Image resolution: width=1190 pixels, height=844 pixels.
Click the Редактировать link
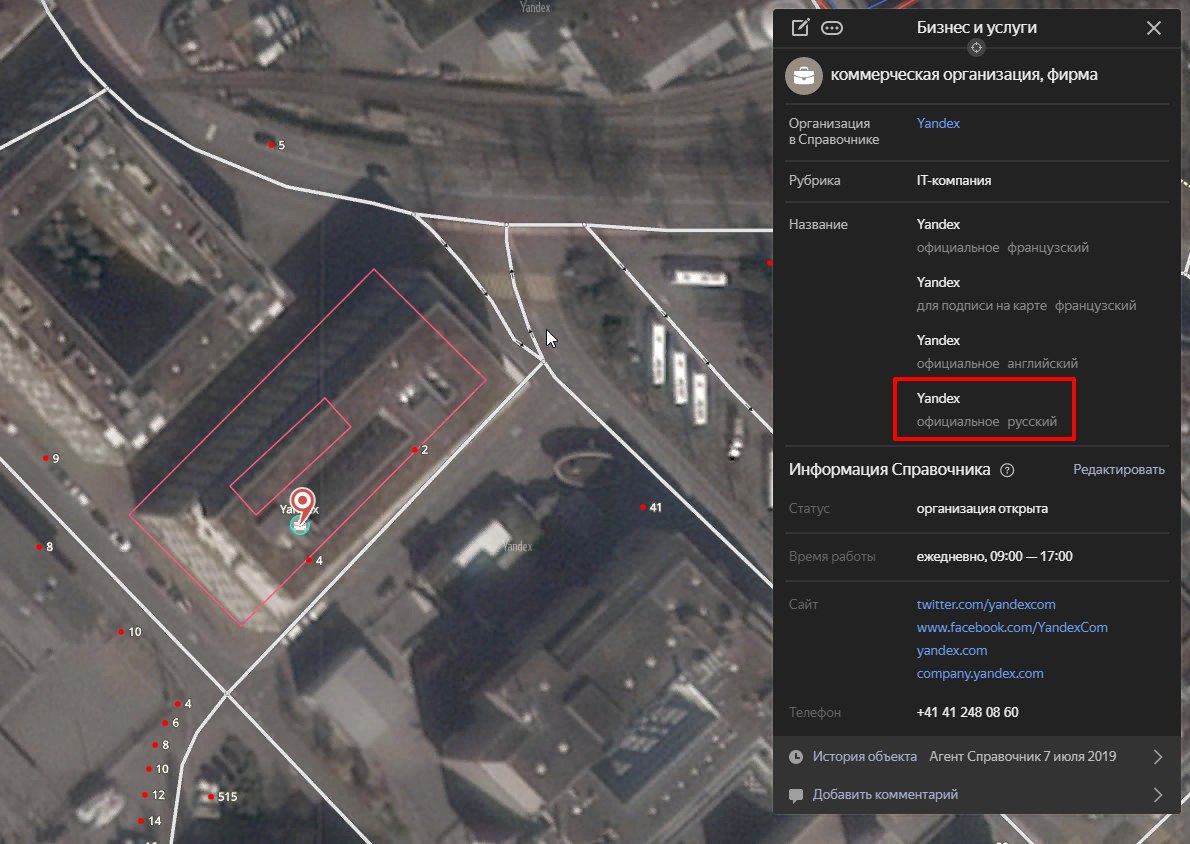(x=1119, y=470)
